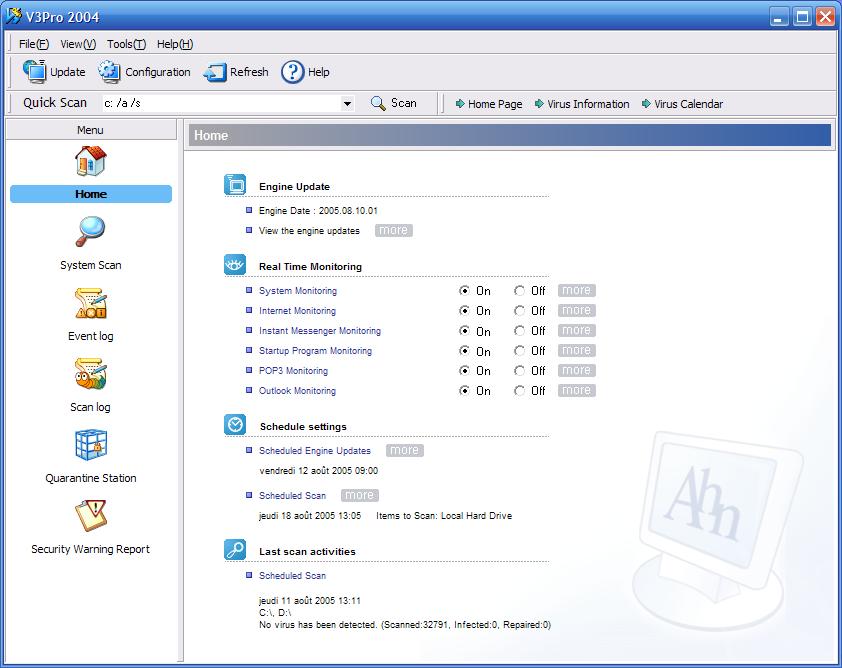Select Security Warning Report label
The image size is (842, 668).
(91, 549)
